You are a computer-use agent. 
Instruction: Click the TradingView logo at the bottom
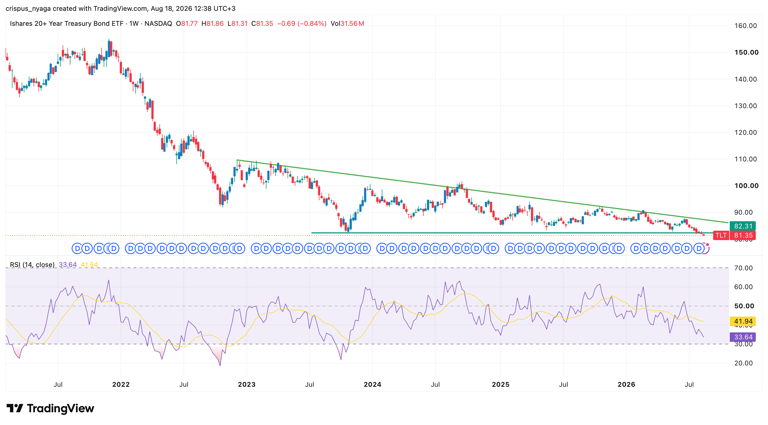pyautogui.click(x=50, y=408)
